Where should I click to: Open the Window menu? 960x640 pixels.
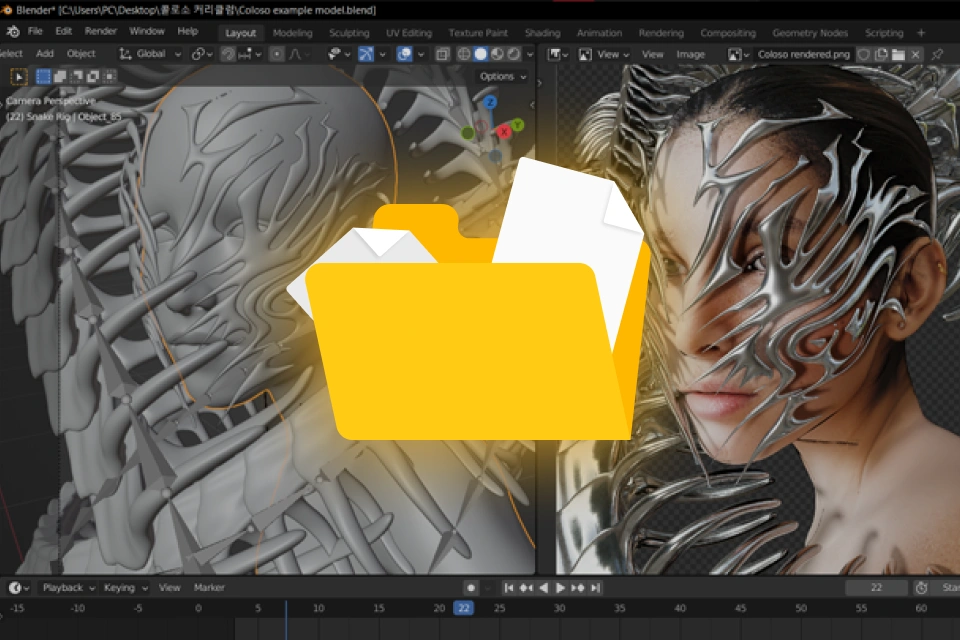(147, 31)
